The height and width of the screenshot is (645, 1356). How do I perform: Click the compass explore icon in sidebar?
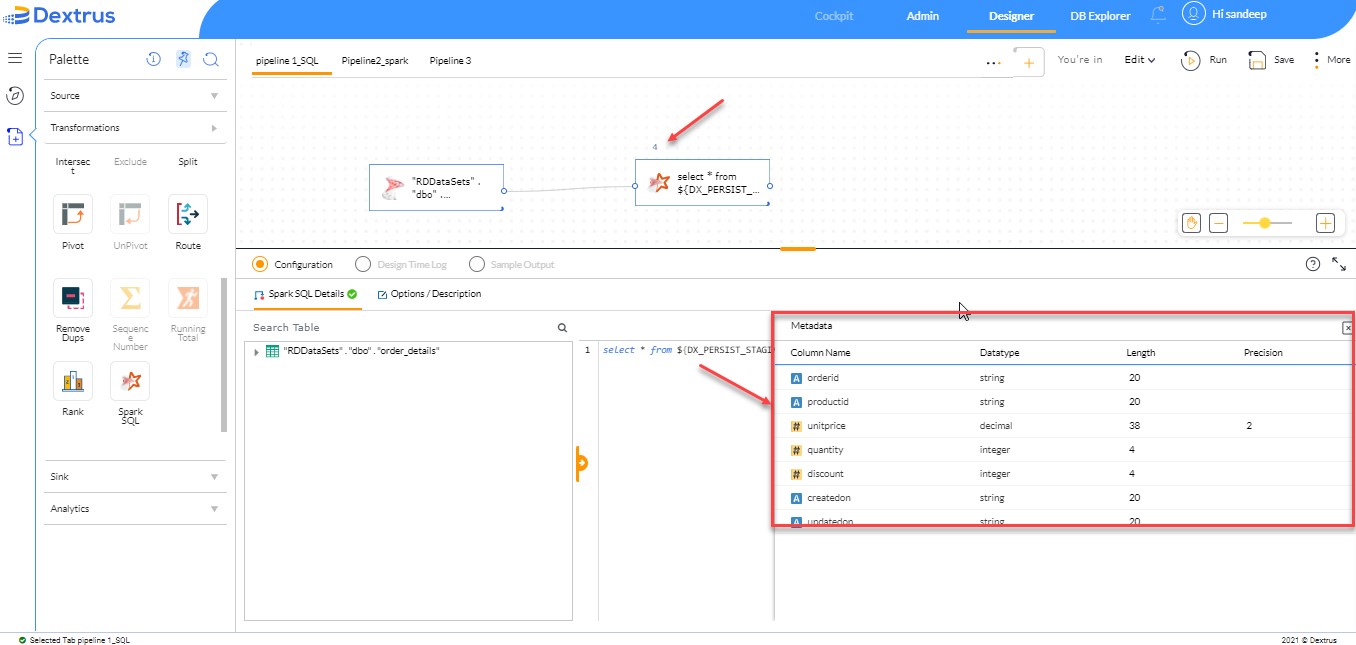click(x=15, y=96)
